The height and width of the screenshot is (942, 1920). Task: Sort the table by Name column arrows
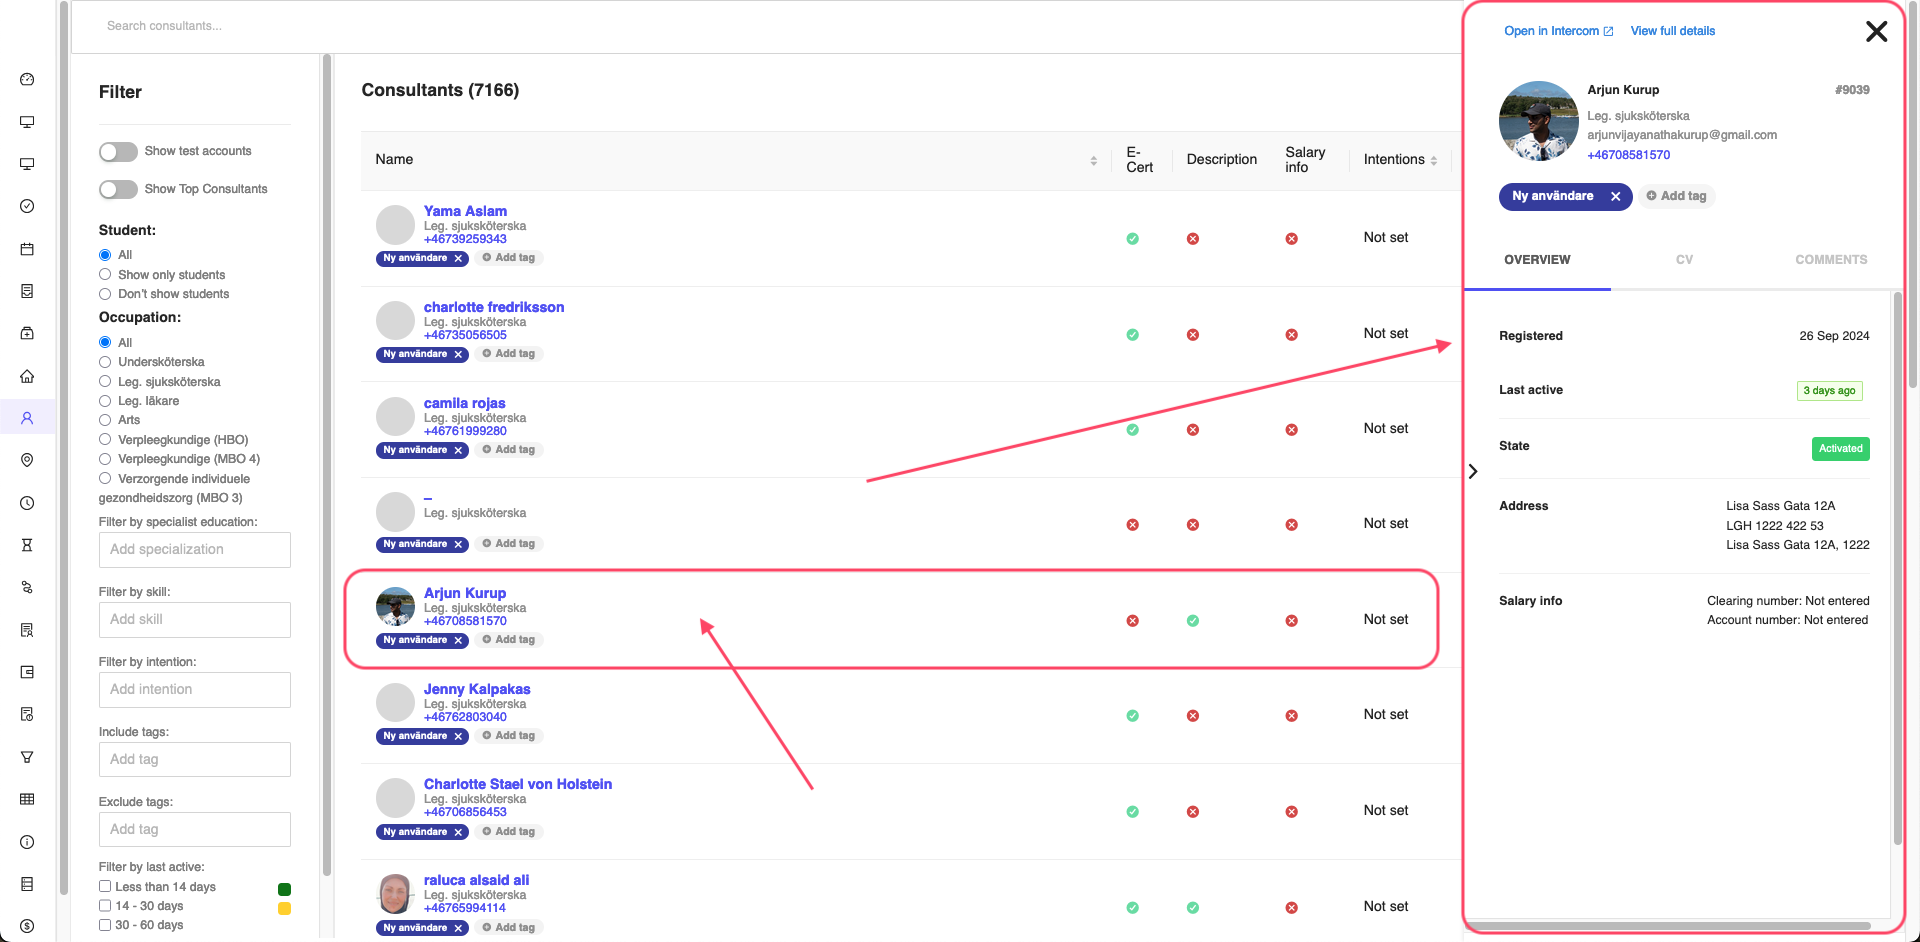[x=1093, y=160]
